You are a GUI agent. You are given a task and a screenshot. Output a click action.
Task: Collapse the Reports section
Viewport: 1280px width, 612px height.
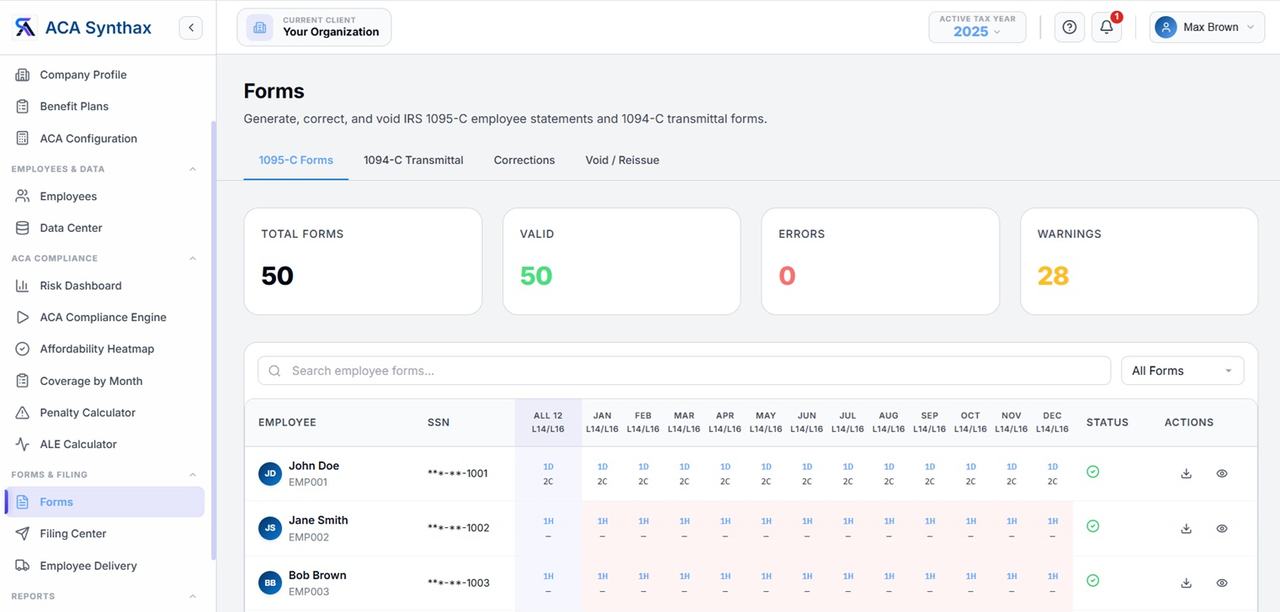[193, 596]
